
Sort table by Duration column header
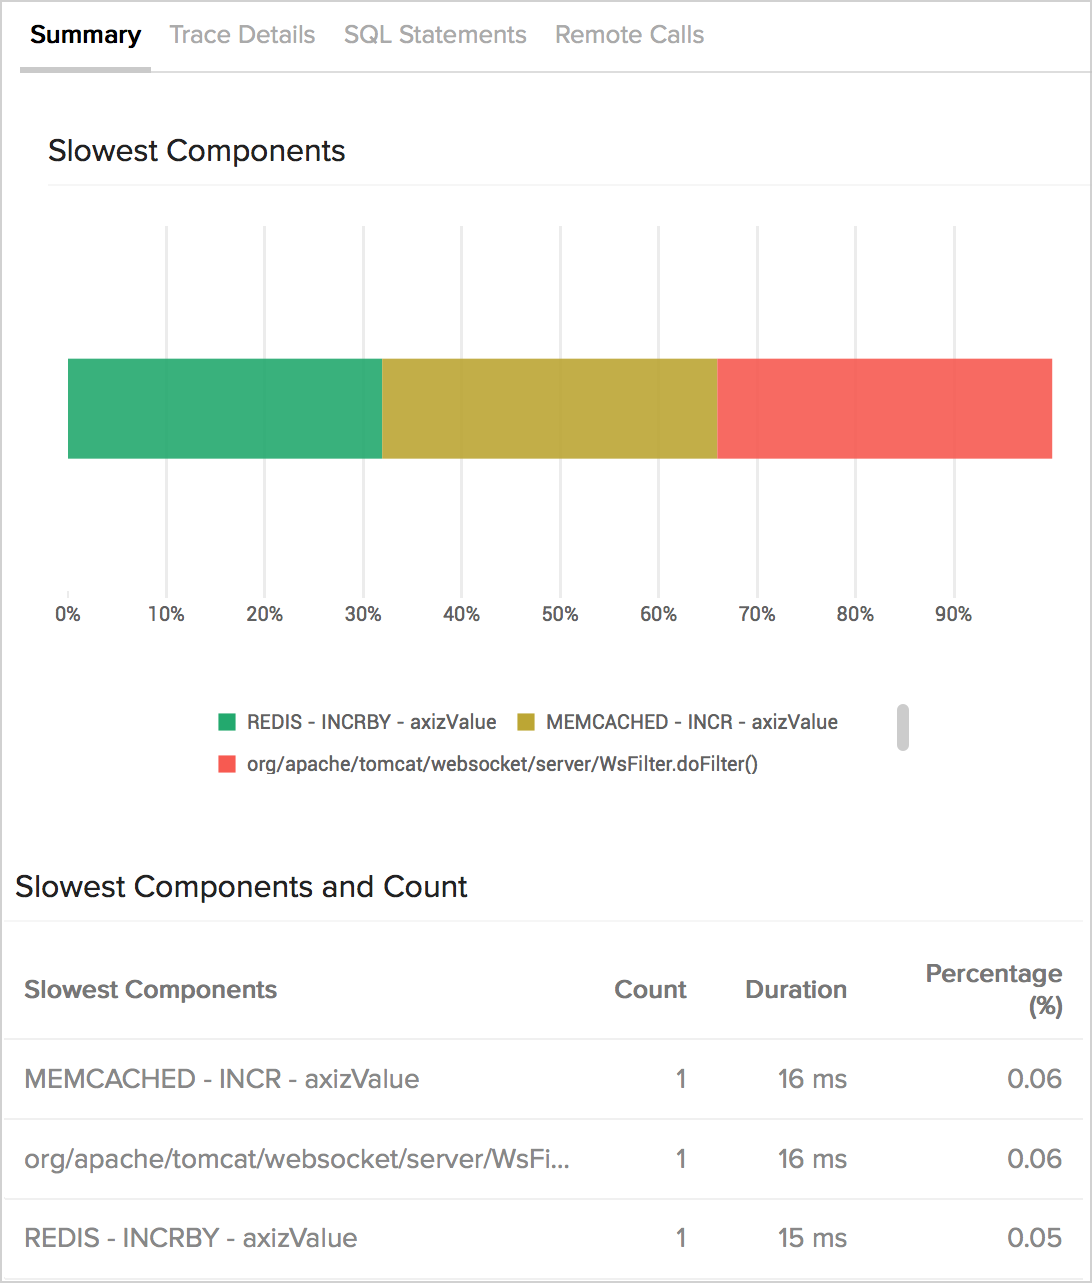(796, 990)
